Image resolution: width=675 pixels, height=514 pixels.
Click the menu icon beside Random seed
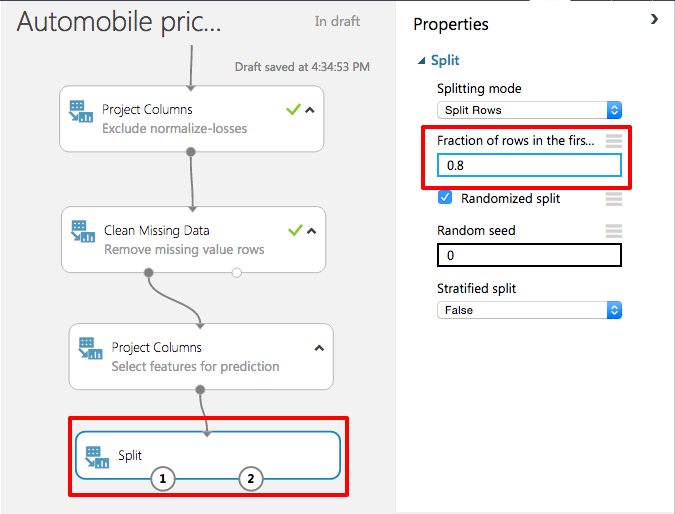[x=614, y=231]
